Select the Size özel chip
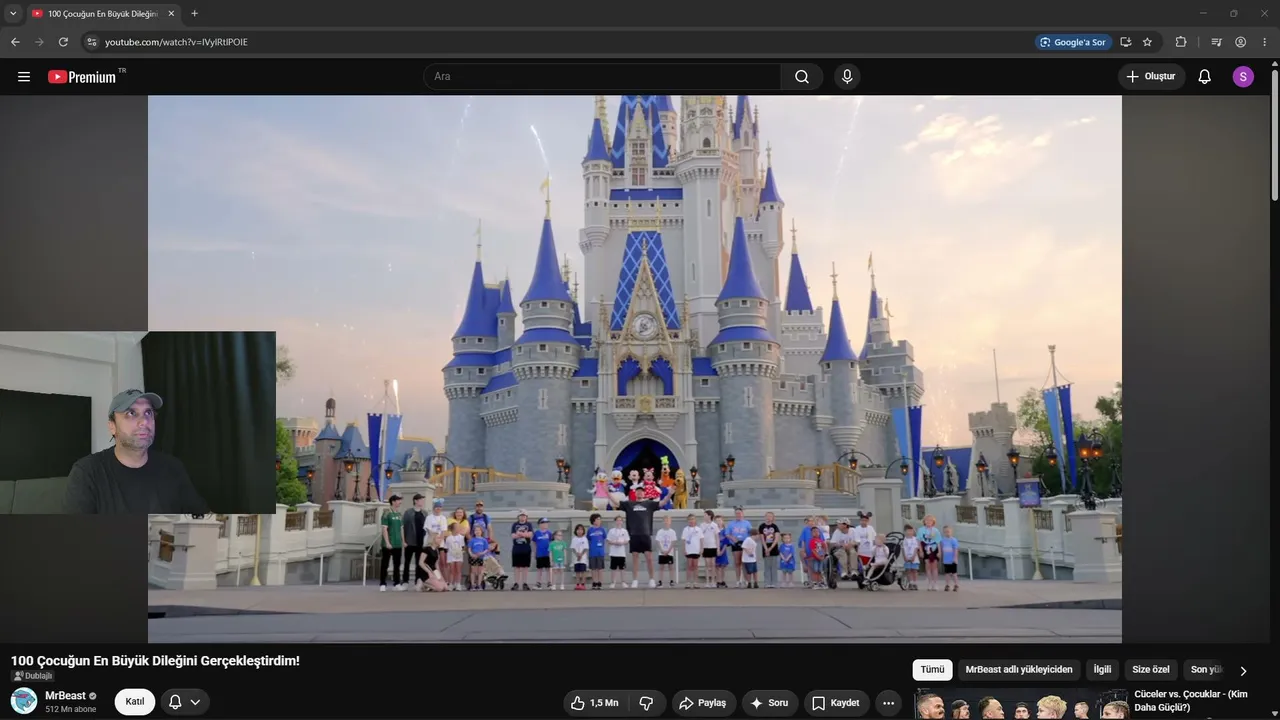The width and height of the screenshot is (1280, 720). [x=1151, y=670]
